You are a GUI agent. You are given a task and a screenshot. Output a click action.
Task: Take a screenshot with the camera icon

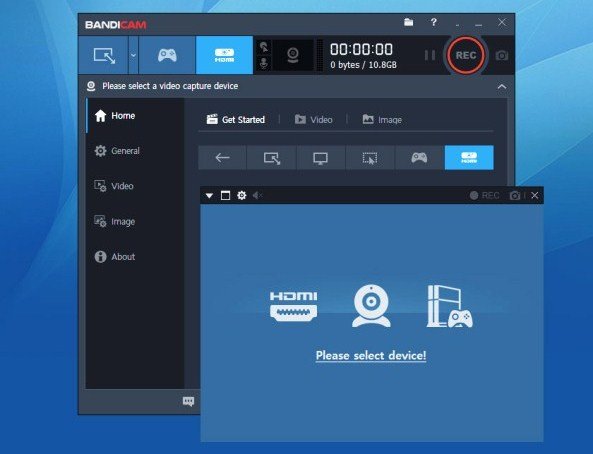(x=502, y=56)
